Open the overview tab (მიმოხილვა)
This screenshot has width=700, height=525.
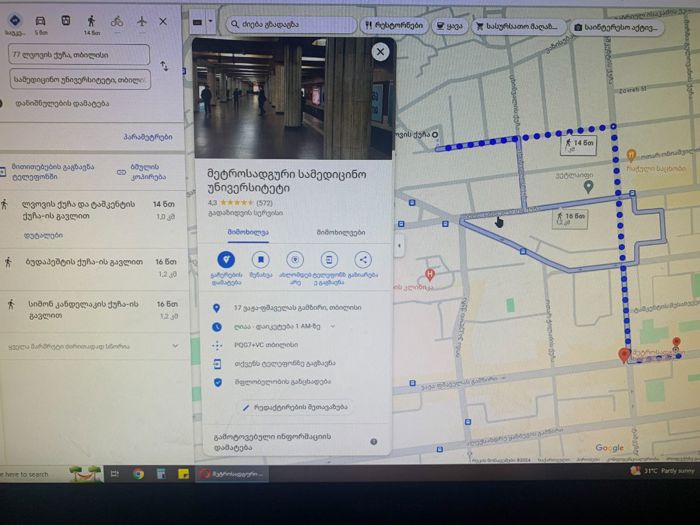248,232
